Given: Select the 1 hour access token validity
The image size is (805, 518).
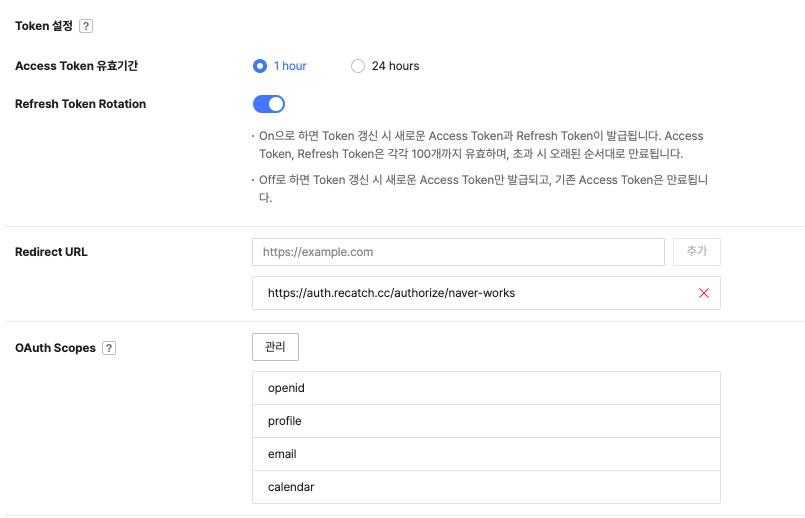Looking at the screenshot, I should (x=260, y=66).
